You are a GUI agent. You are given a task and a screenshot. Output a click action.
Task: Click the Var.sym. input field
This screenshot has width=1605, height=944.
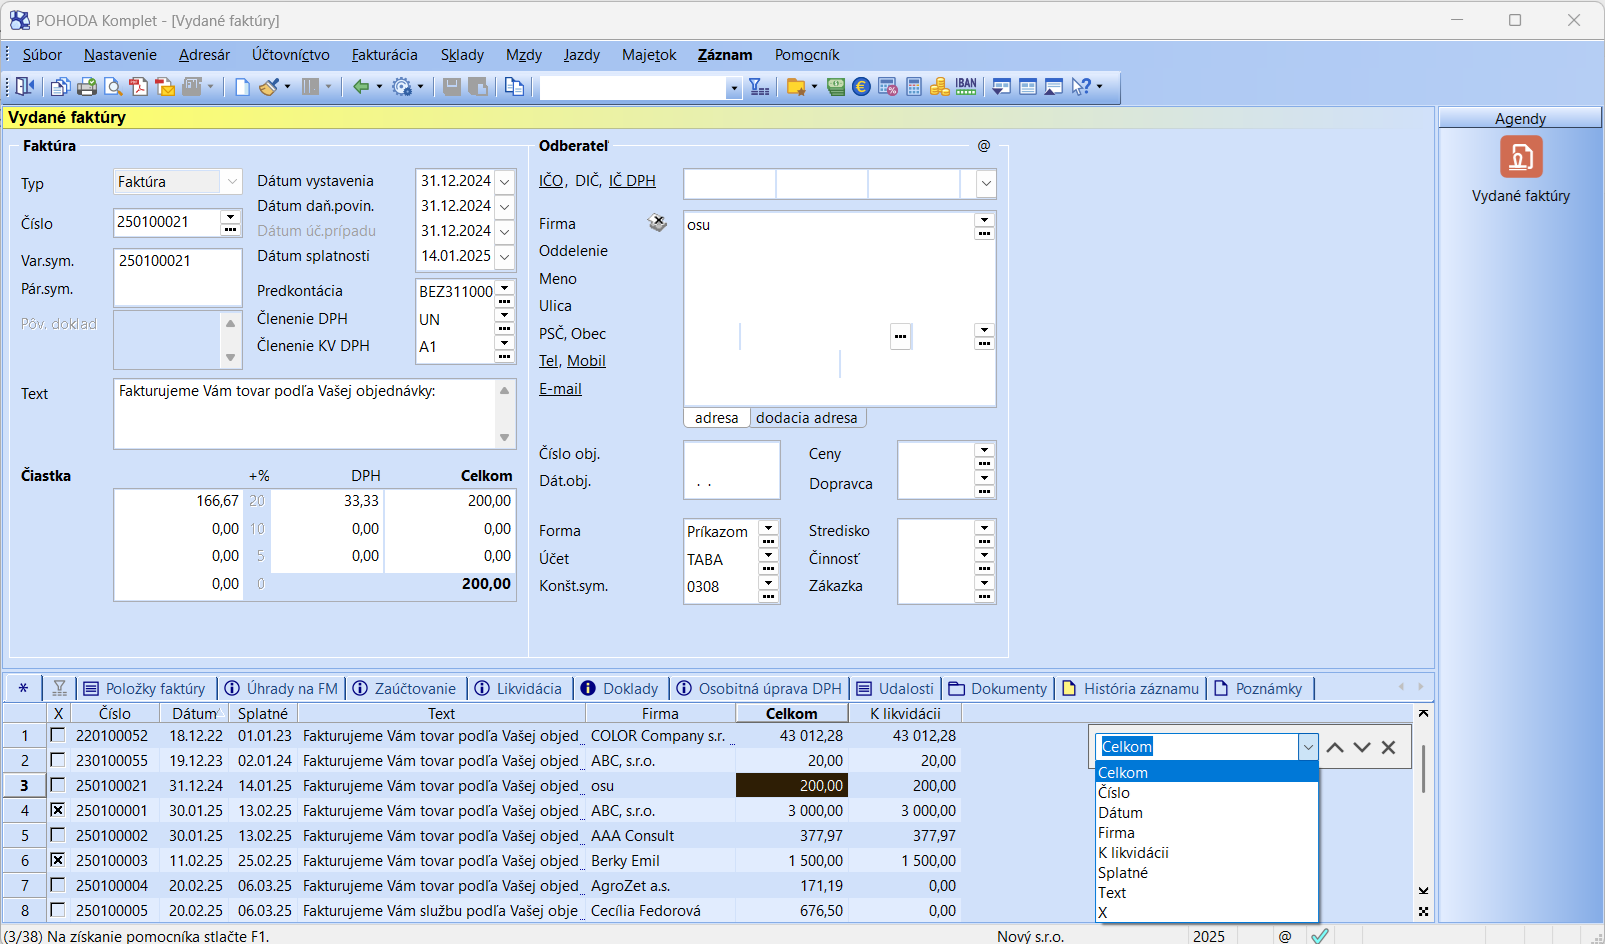click(178, 261)
